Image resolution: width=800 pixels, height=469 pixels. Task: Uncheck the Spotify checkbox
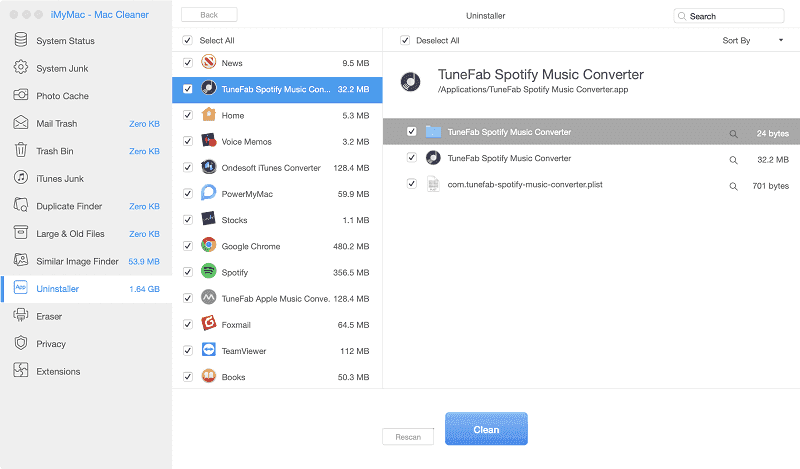[188, 272]
